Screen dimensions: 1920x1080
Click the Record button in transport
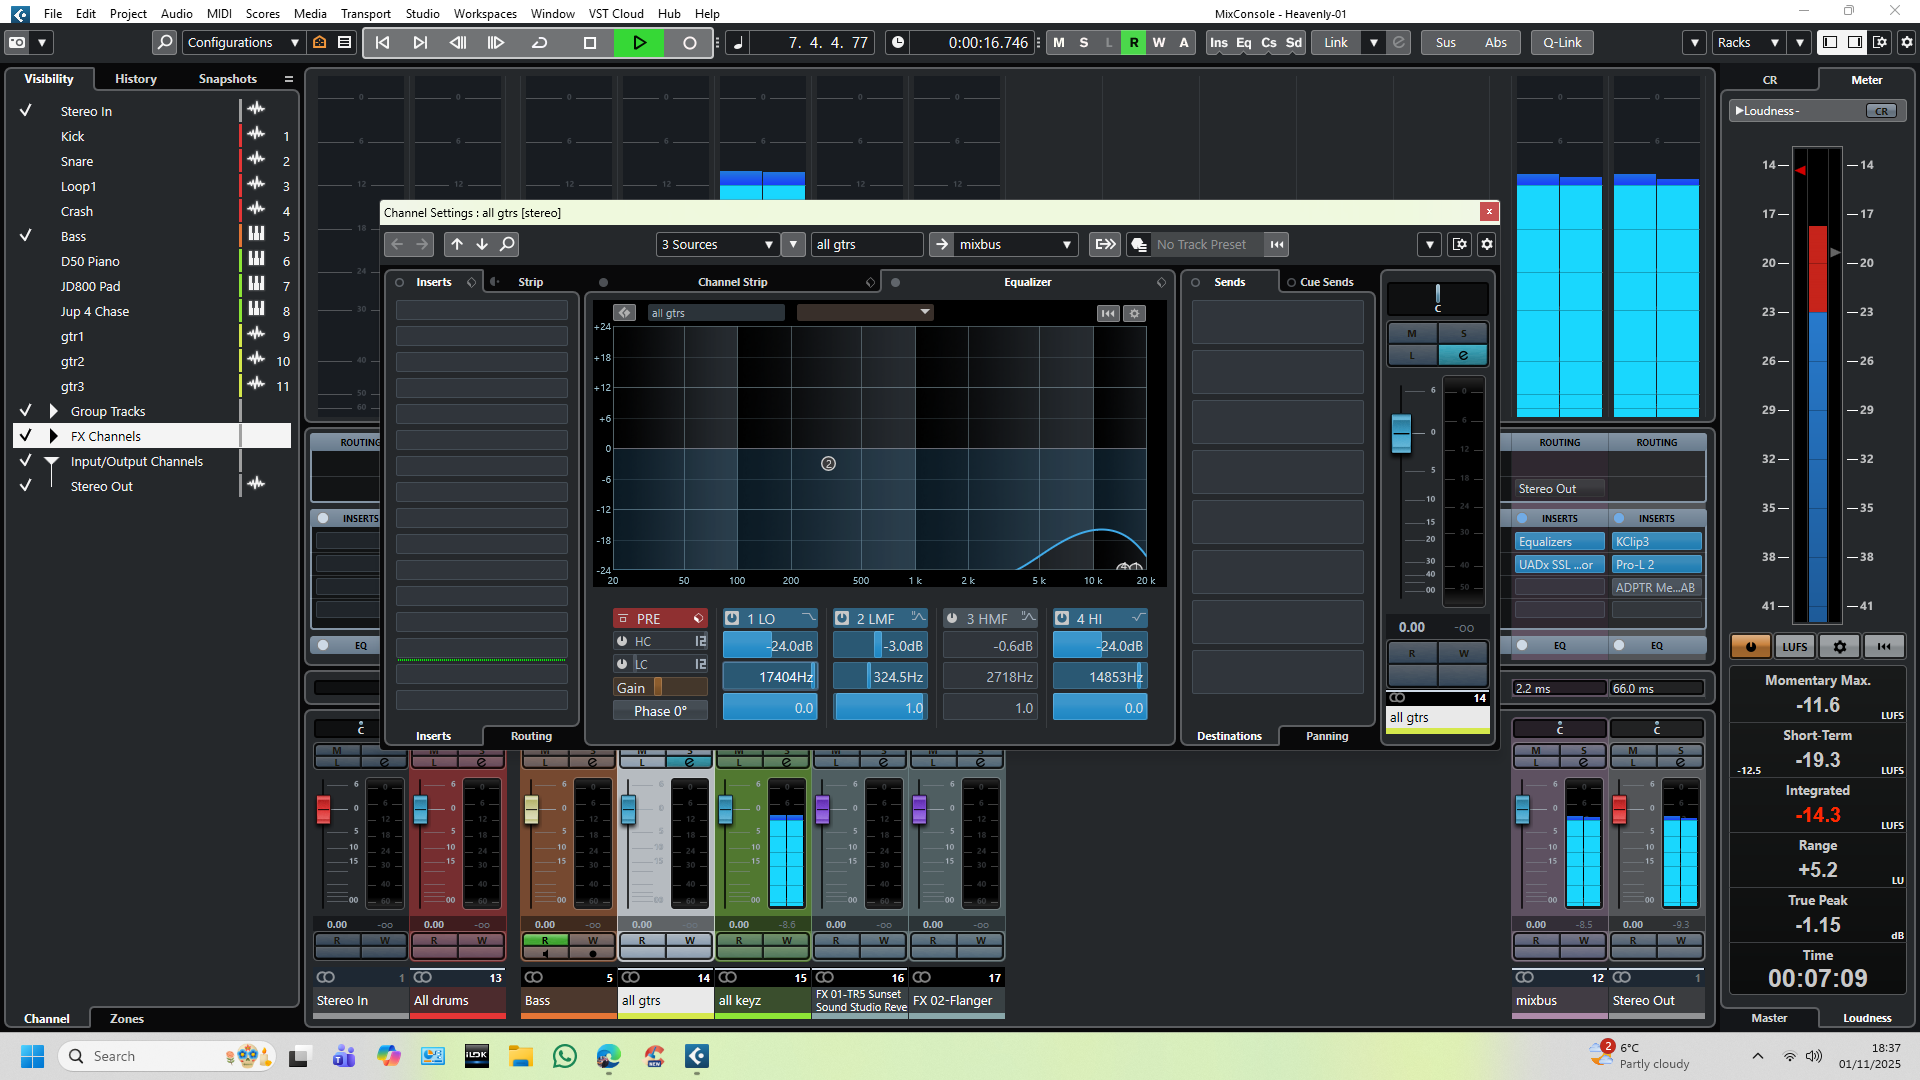coord(689,43)
